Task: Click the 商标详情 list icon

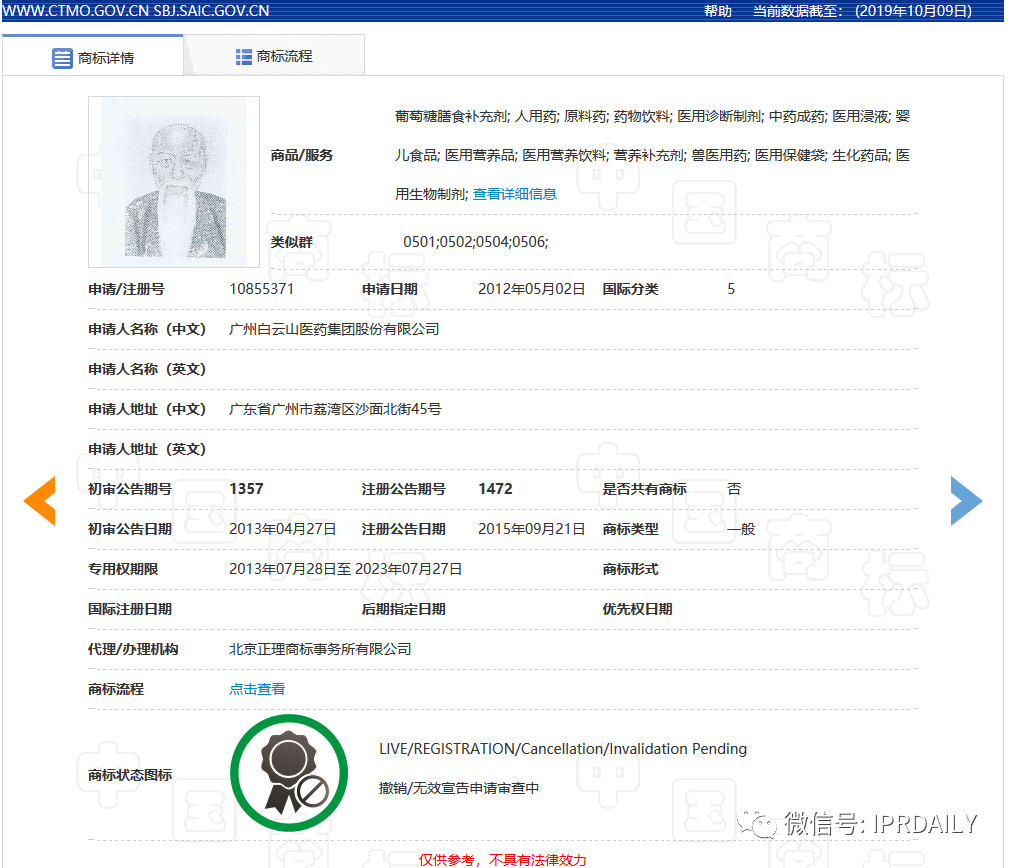Action: click(x=61, y=57)
